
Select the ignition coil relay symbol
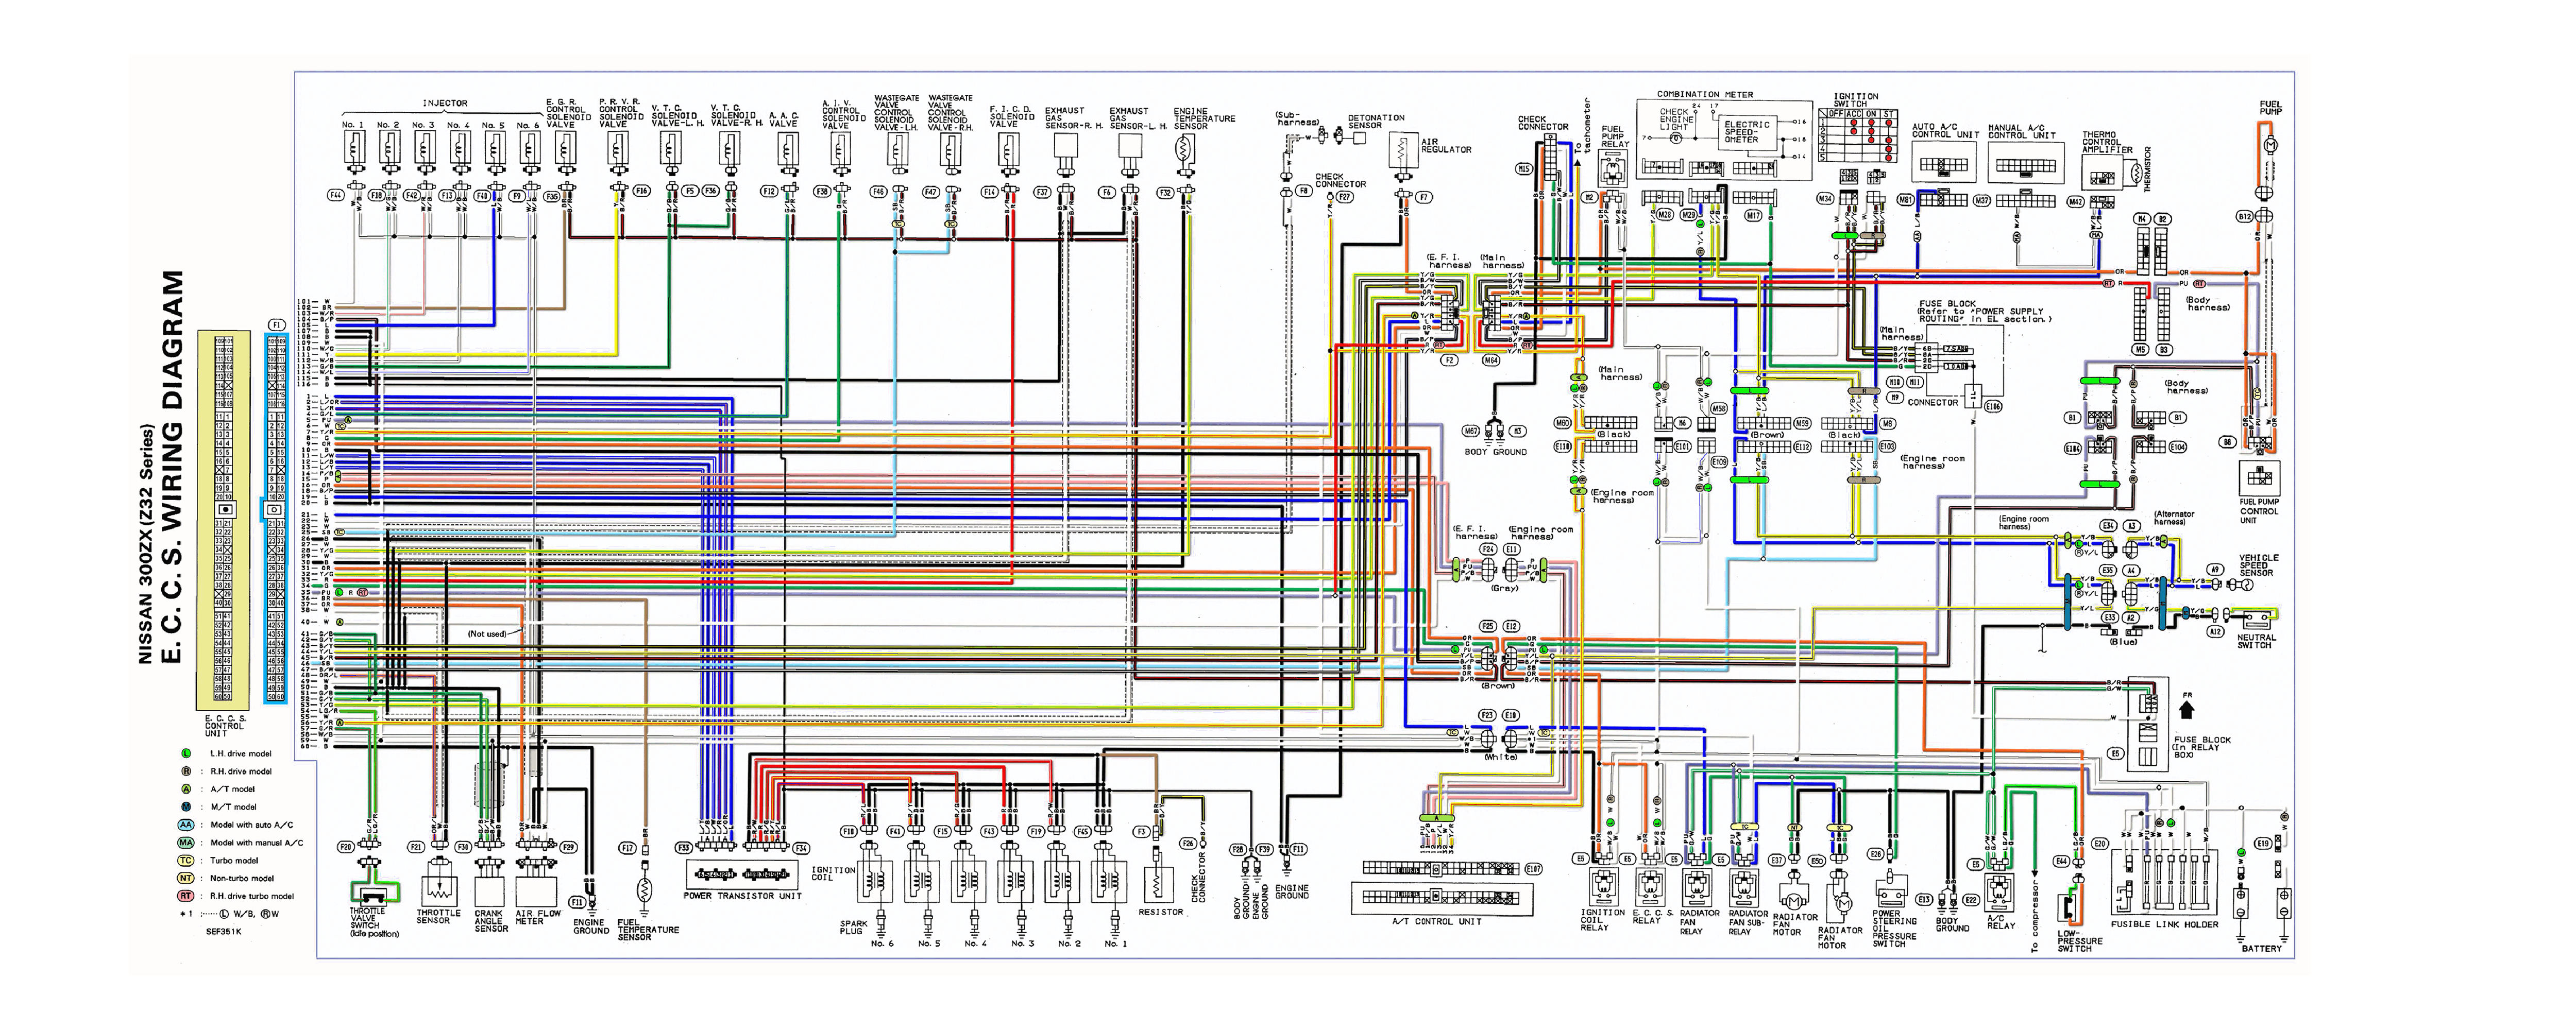[x=1603, y=888]
